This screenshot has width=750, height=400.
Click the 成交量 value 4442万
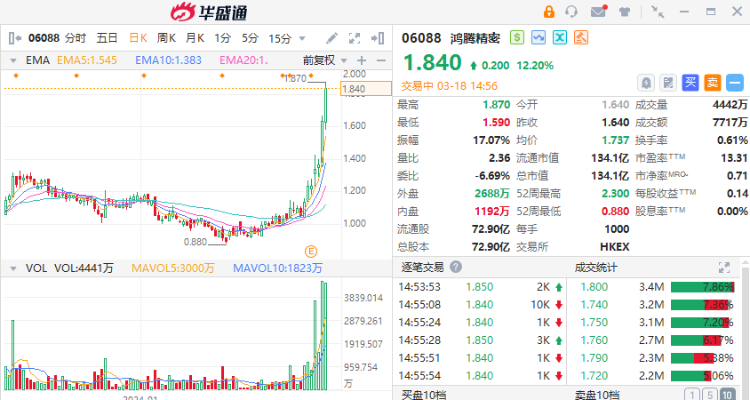coord(730,104)
